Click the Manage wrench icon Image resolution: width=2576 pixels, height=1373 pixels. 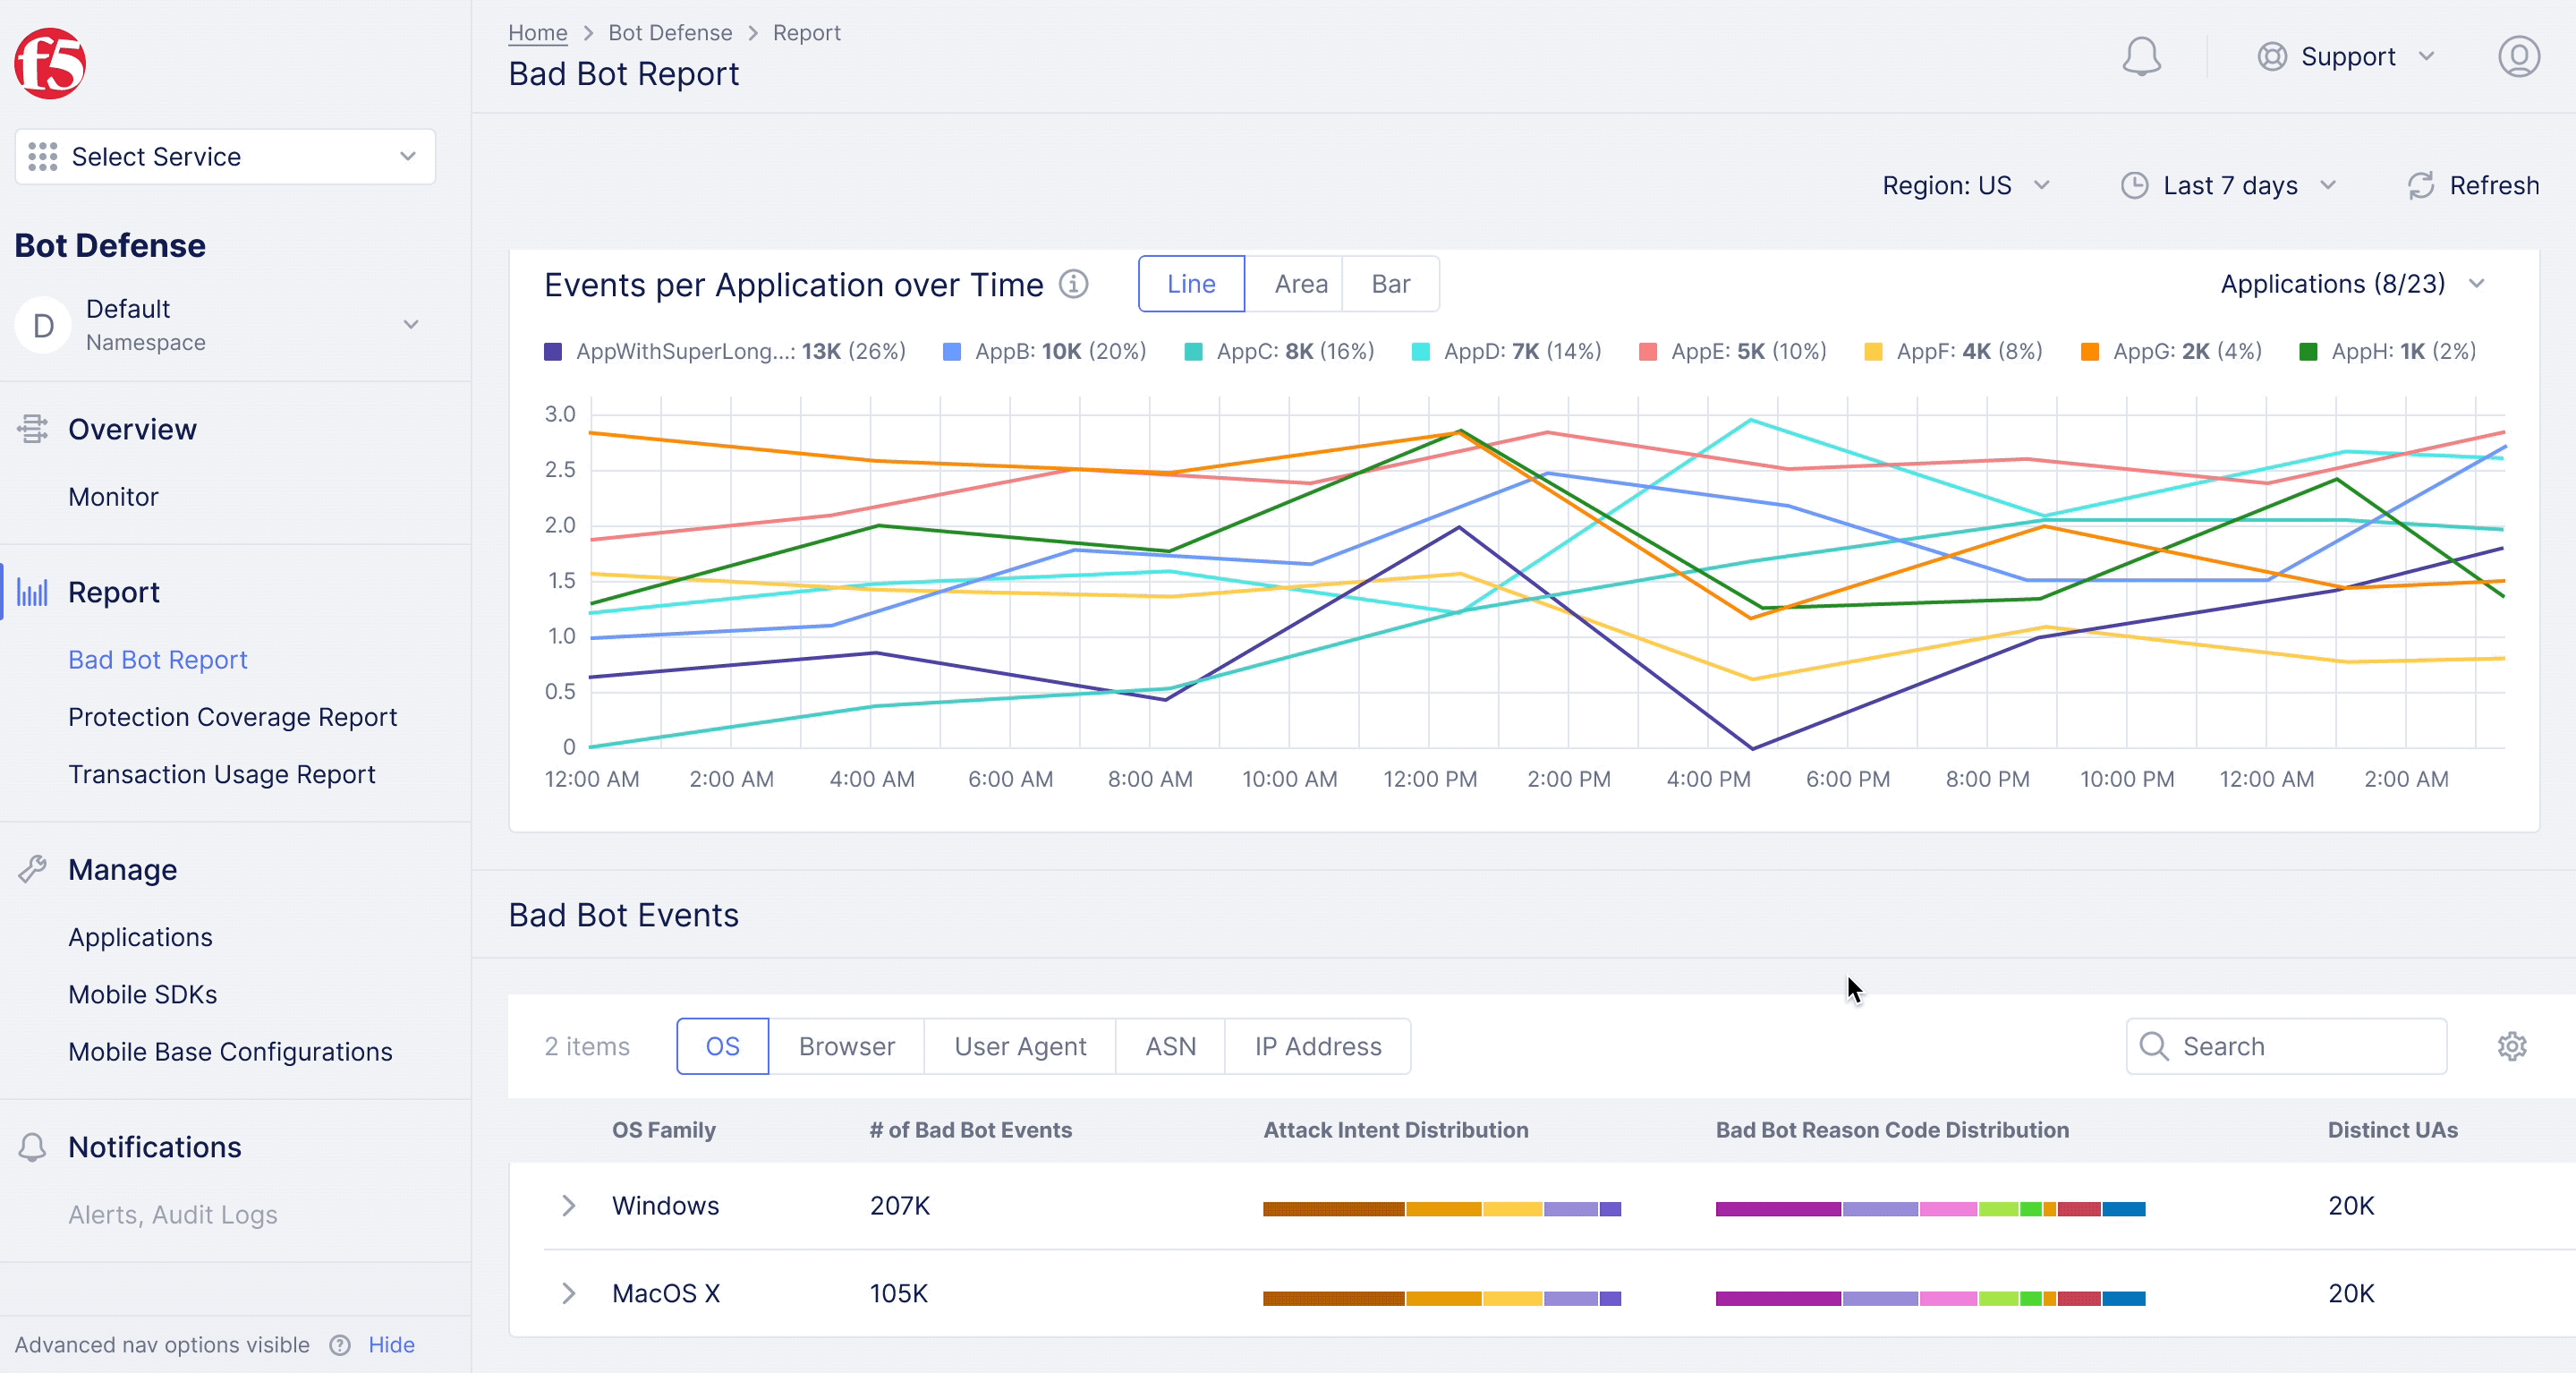32,869
